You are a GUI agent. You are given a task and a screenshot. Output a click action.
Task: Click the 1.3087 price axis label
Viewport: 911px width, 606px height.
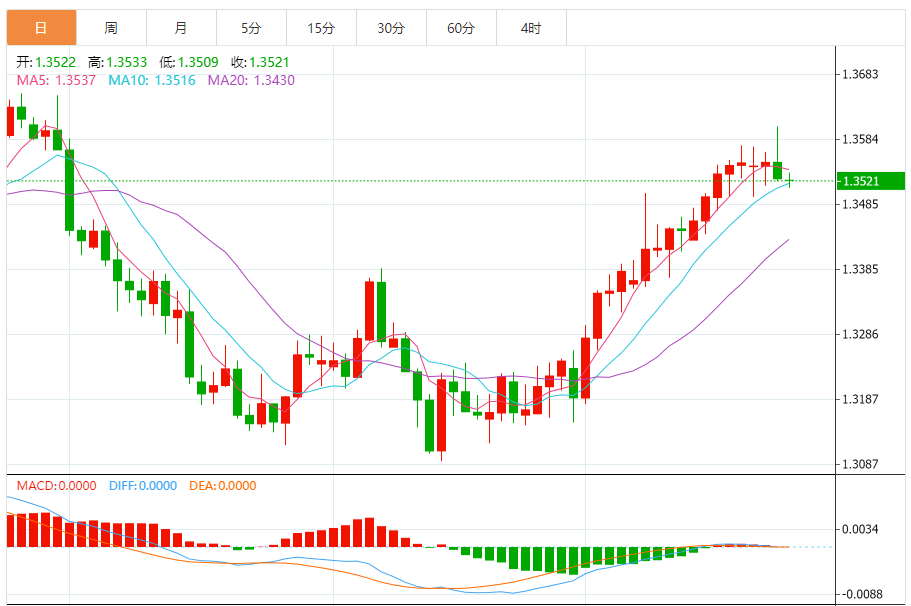click(x=860, y=464)
